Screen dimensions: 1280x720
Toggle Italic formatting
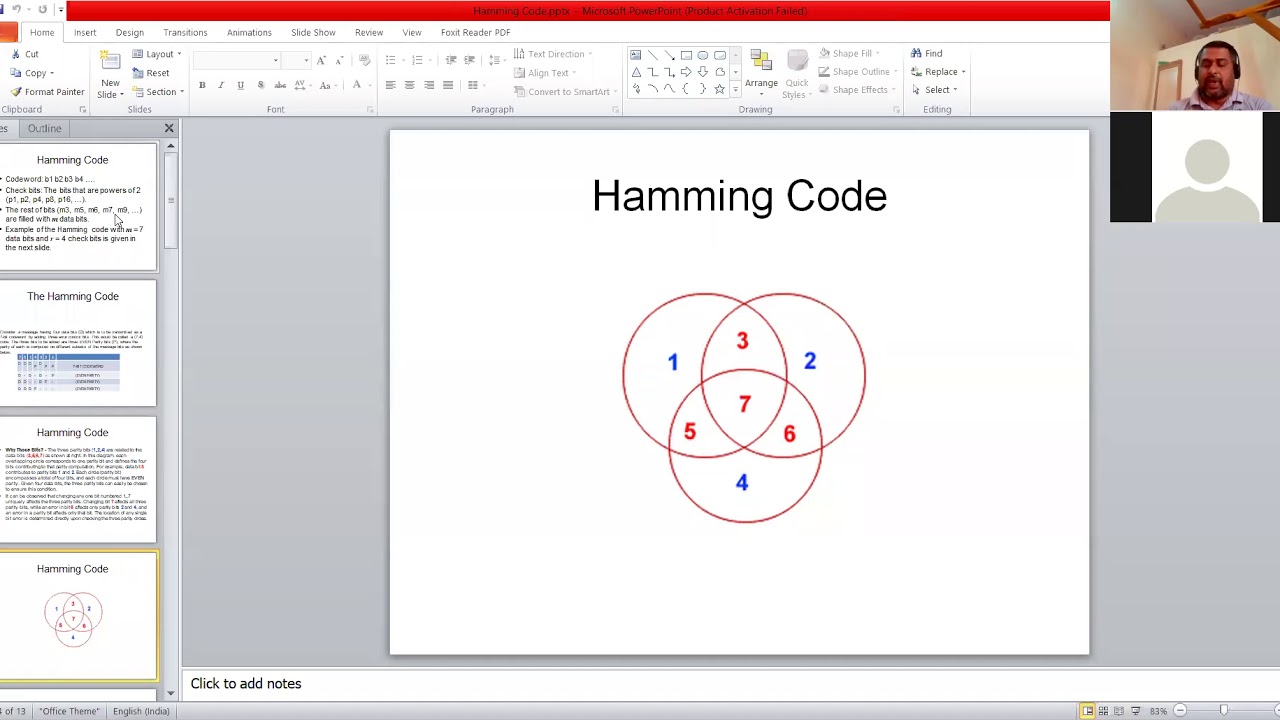[x=221, y=86]
